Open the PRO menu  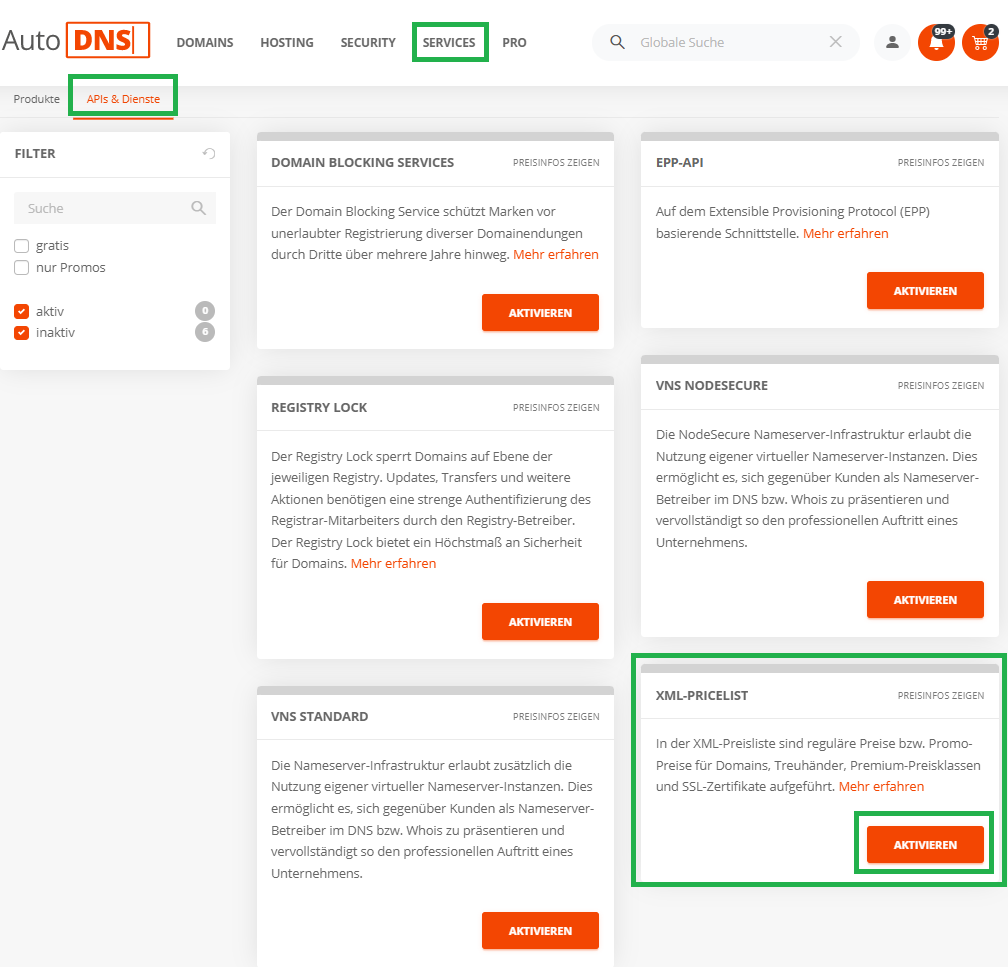(514, 42)
